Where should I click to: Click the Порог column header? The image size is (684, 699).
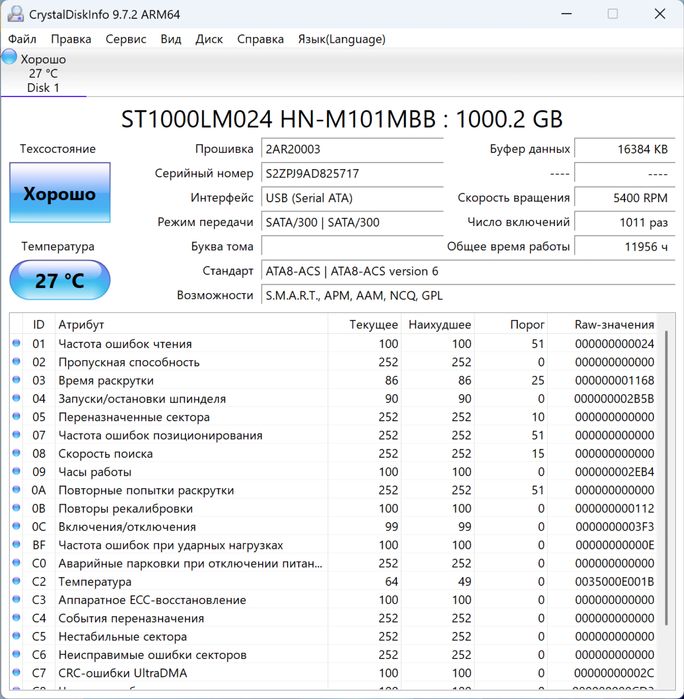click(511, 325)
